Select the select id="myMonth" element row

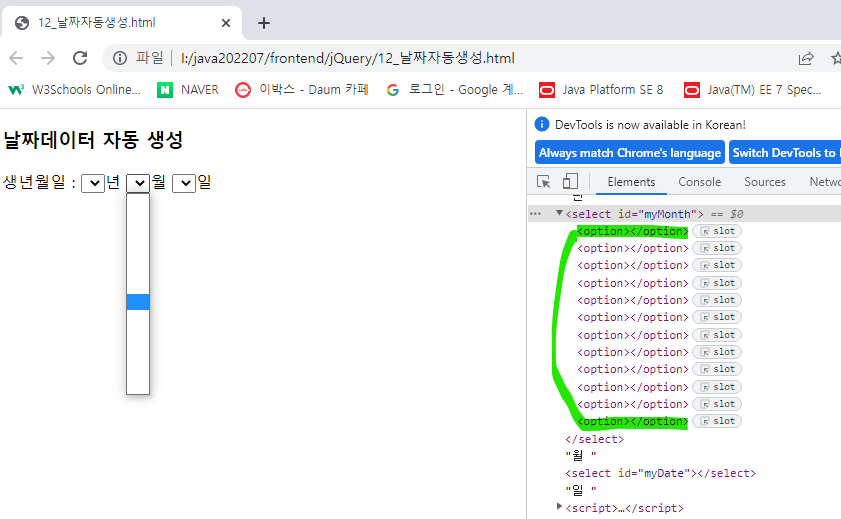coord(684,214)
